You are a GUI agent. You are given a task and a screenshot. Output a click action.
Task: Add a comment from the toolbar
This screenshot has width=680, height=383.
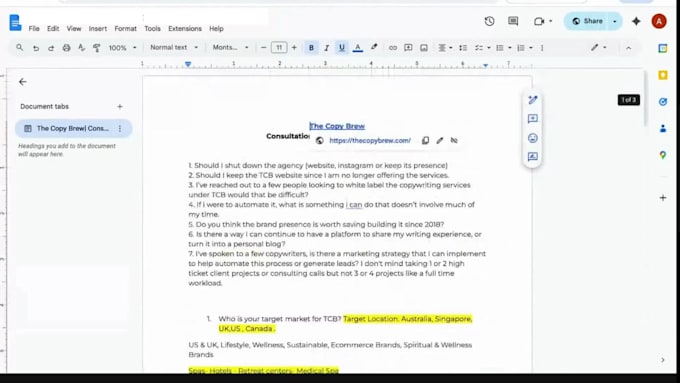[408, 48]
